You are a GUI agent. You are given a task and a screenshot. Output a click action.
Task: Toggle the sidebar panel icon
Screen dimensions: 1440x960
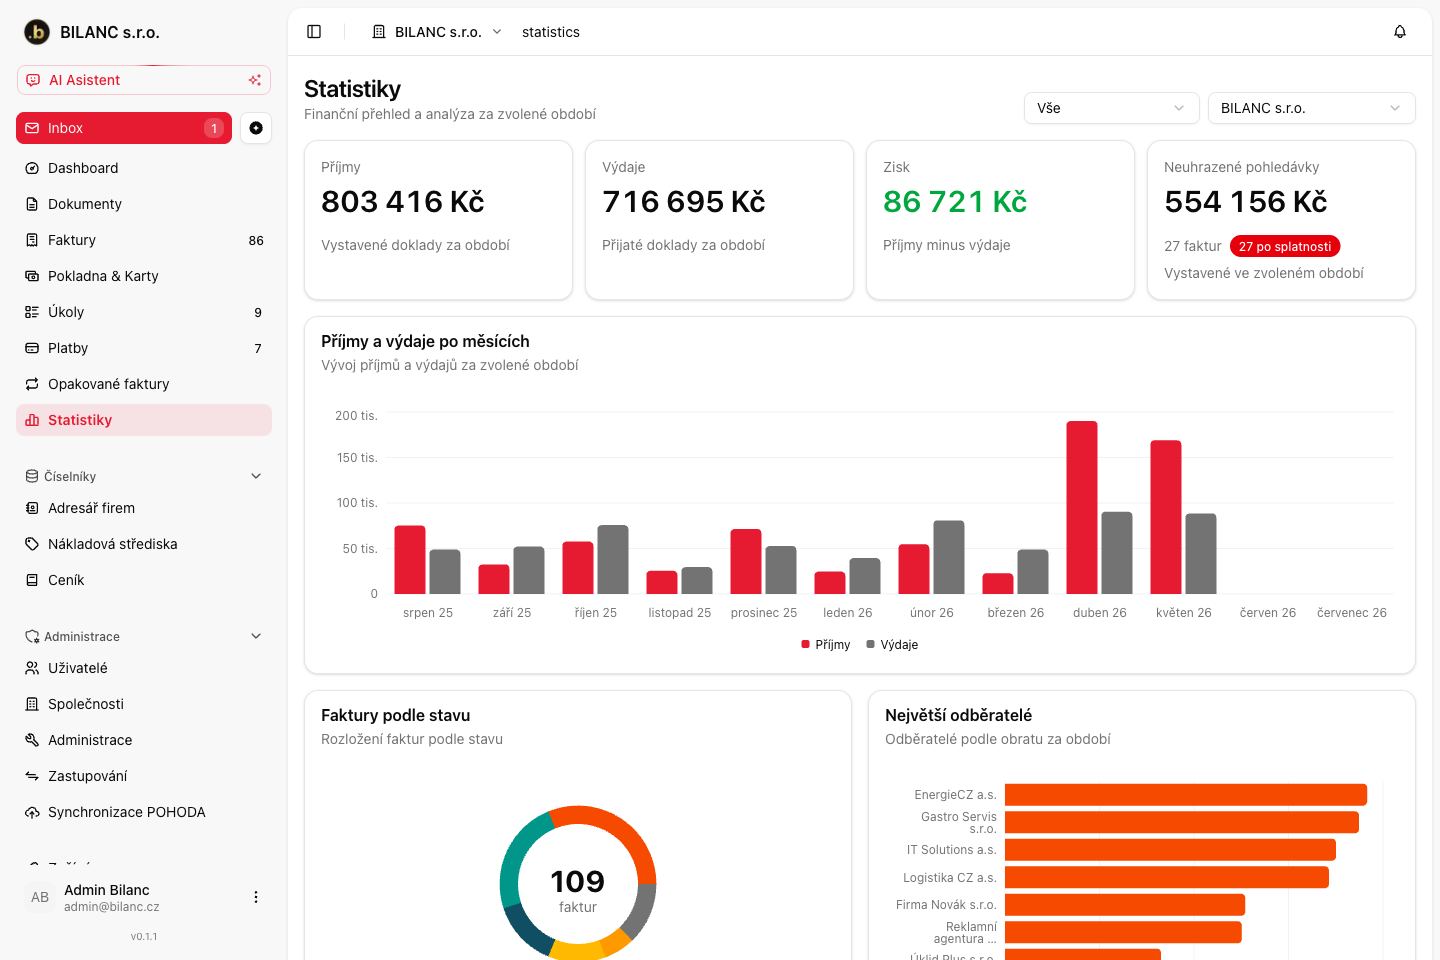click(314, 32)
